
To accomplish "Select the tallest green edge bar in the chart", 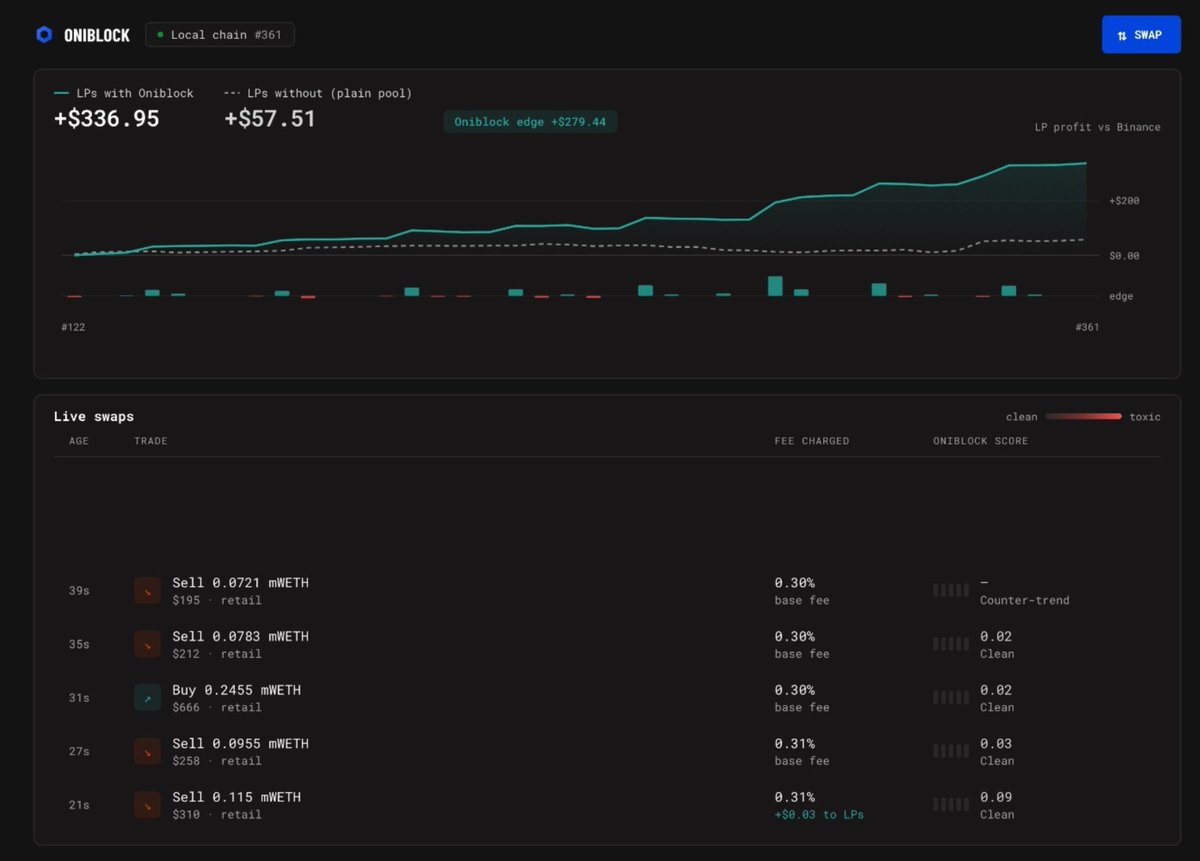I will pos(775,286).
